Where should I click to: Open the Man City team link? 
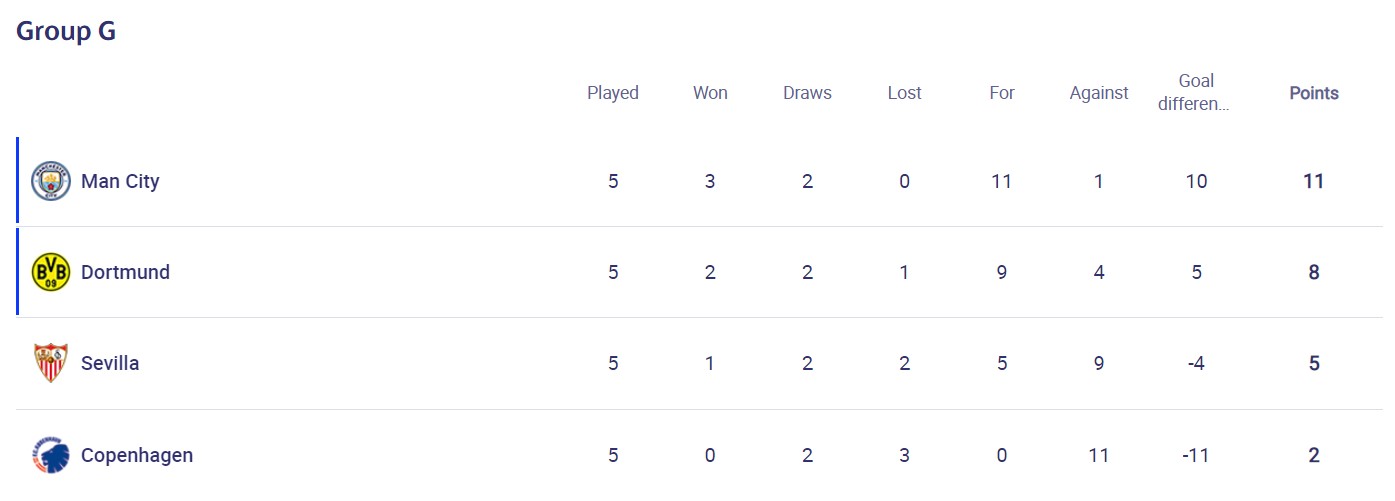[x=120, y=181]
